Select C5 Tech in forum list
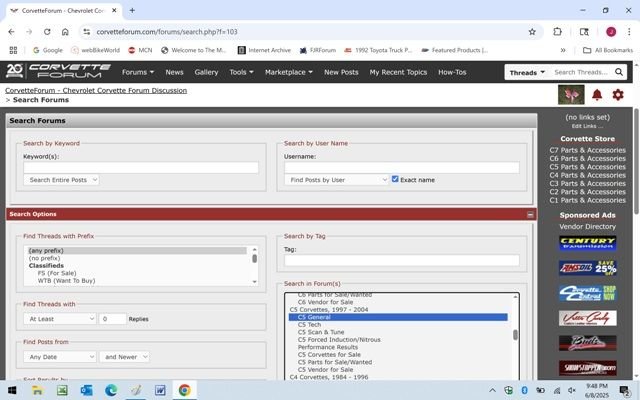The width and height of the screenshot is (640, 400). [x=309, y=324]
